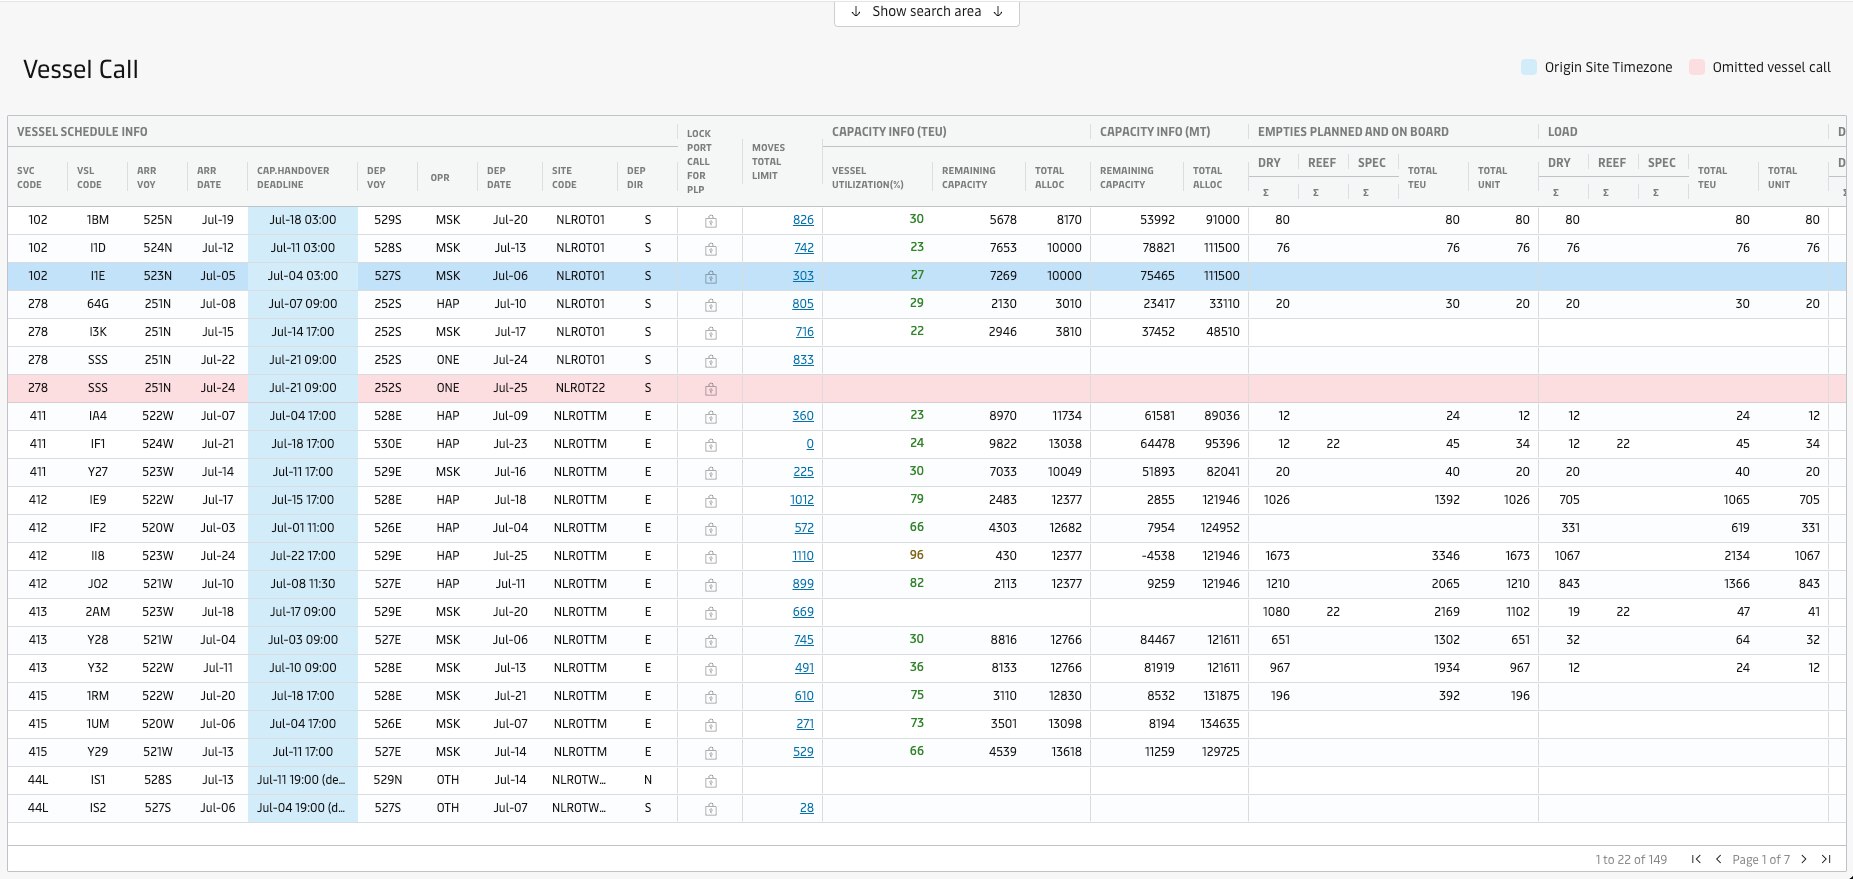
Task: Click lock icon for omitted NLROT22 row
Action: pos(710,388)
